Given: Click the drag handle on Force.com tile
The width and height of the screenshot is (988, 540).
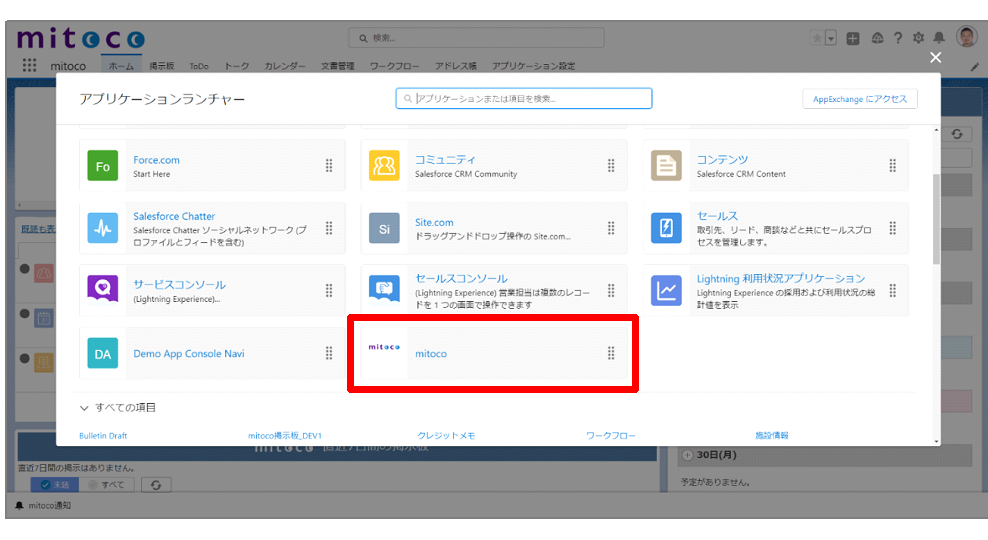Looking at the screenshot, I should pos(329,166).
